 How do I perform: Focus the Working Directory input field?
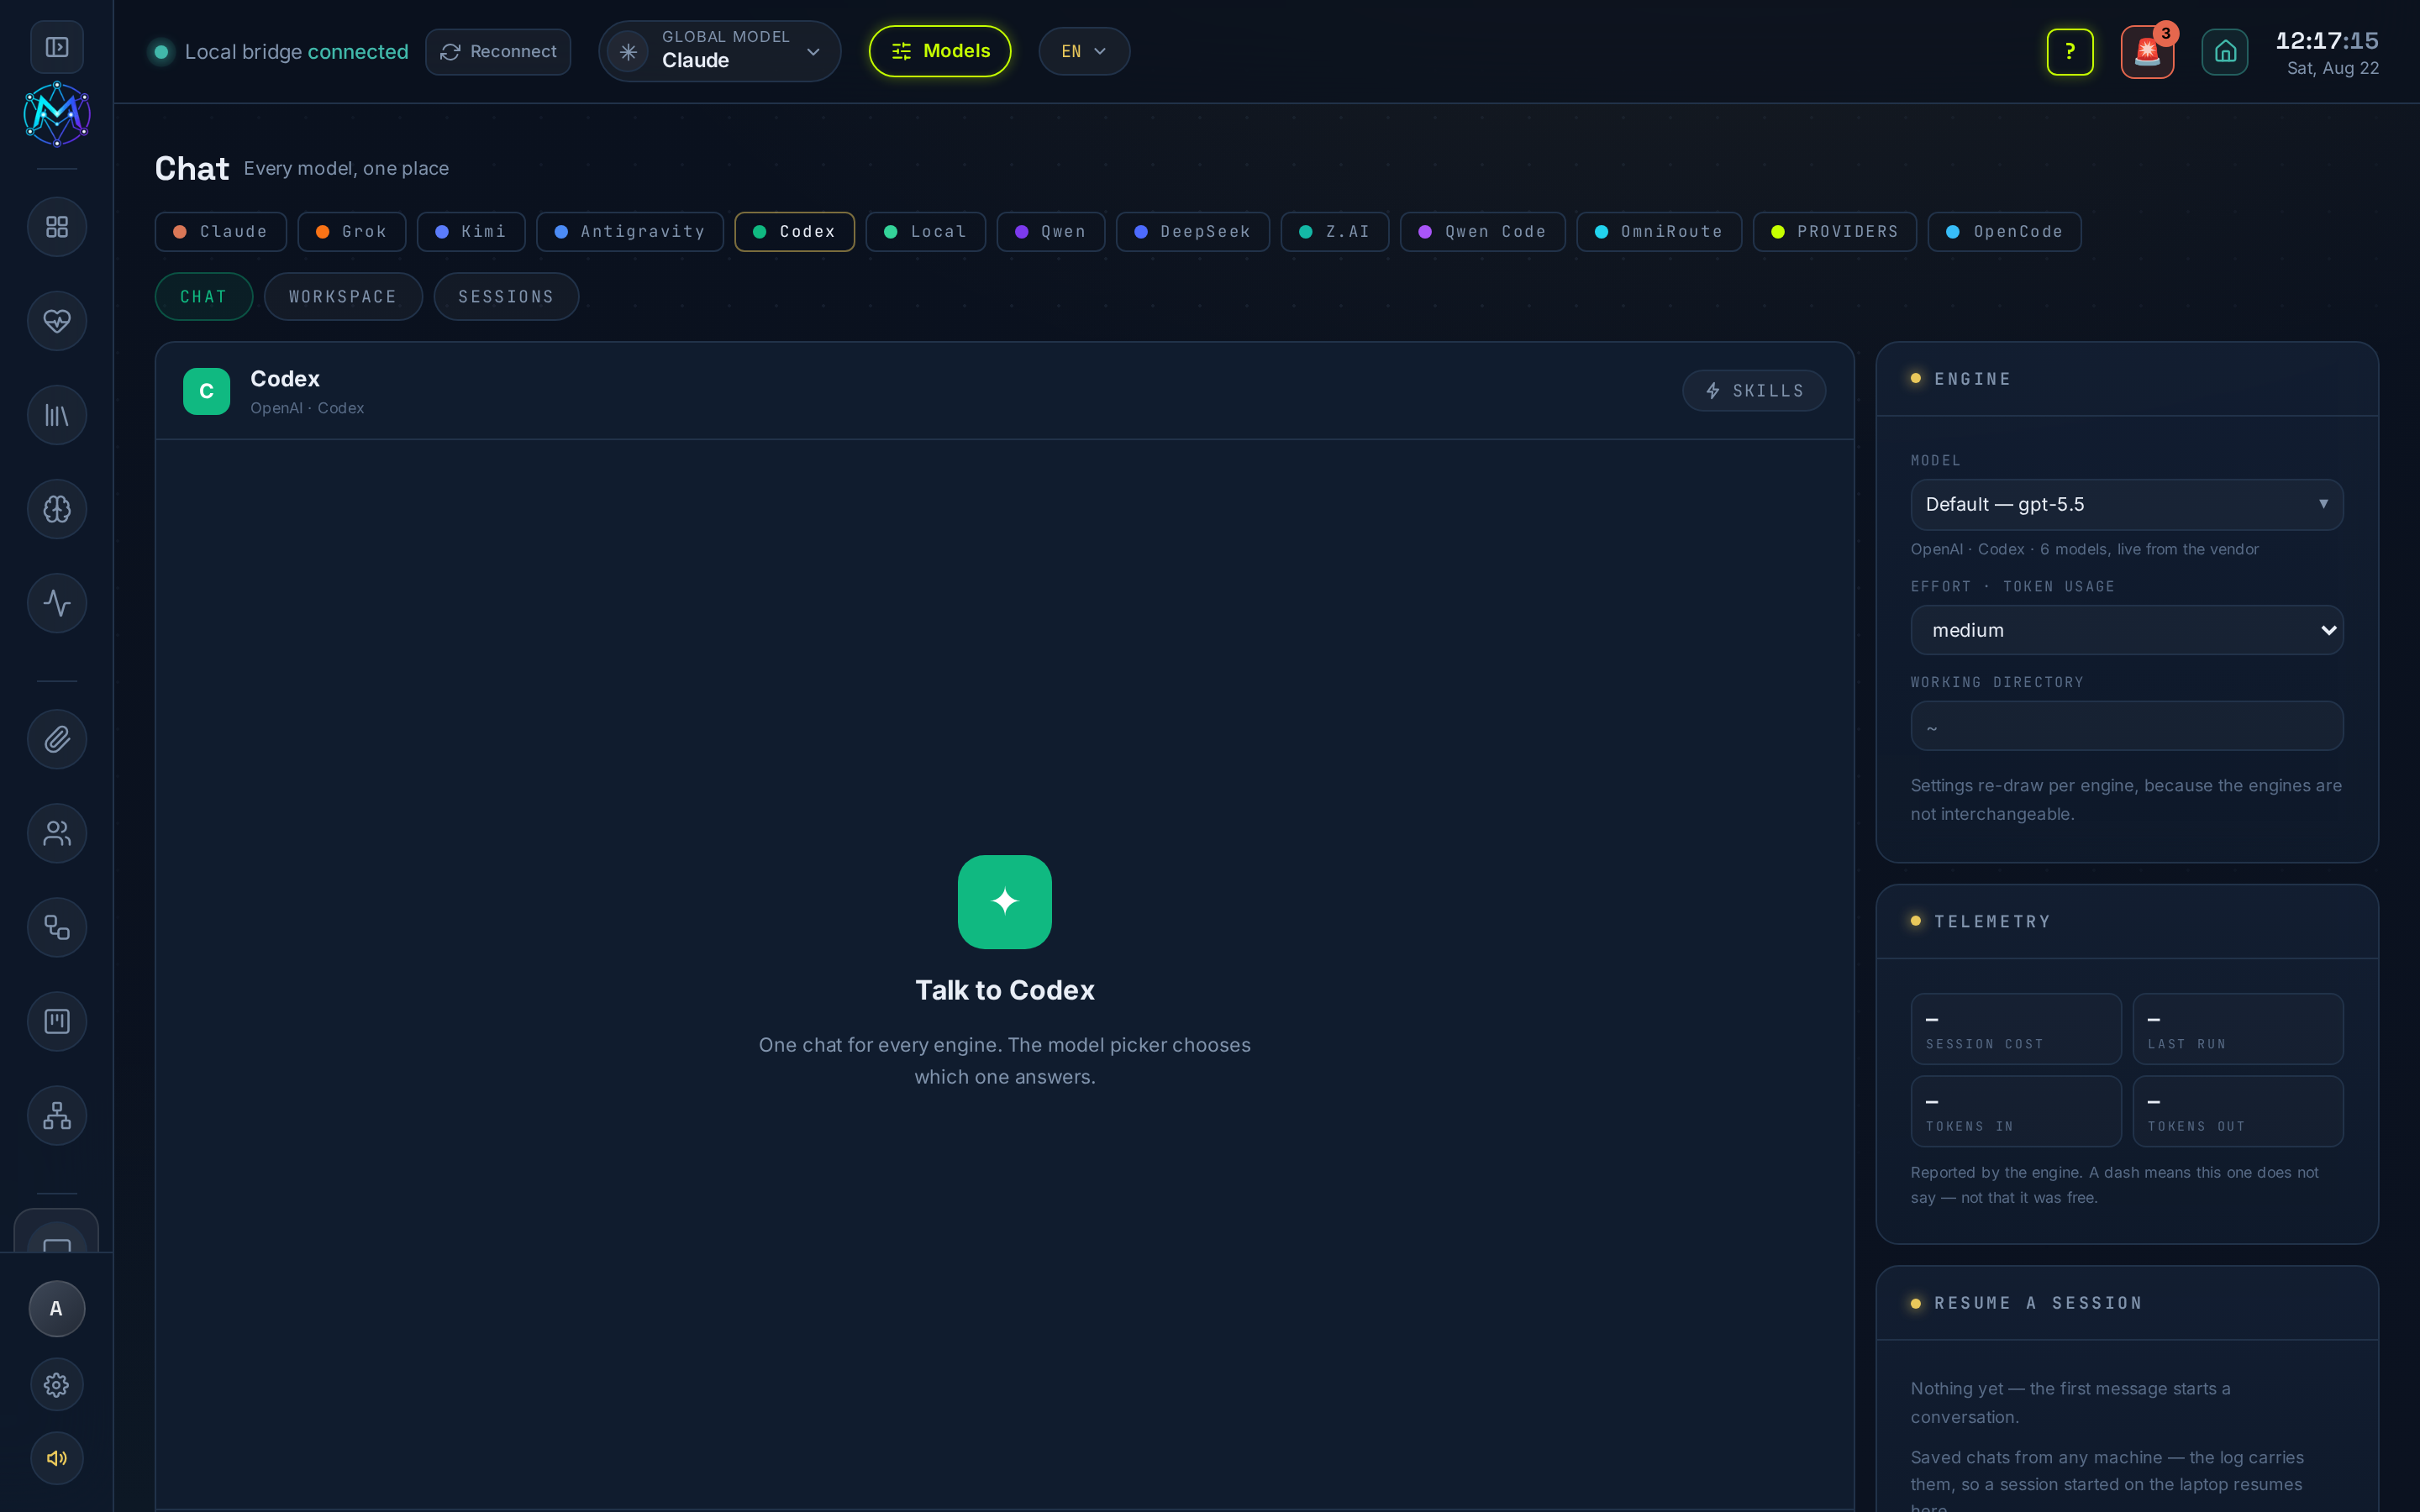coord(2127,726)
